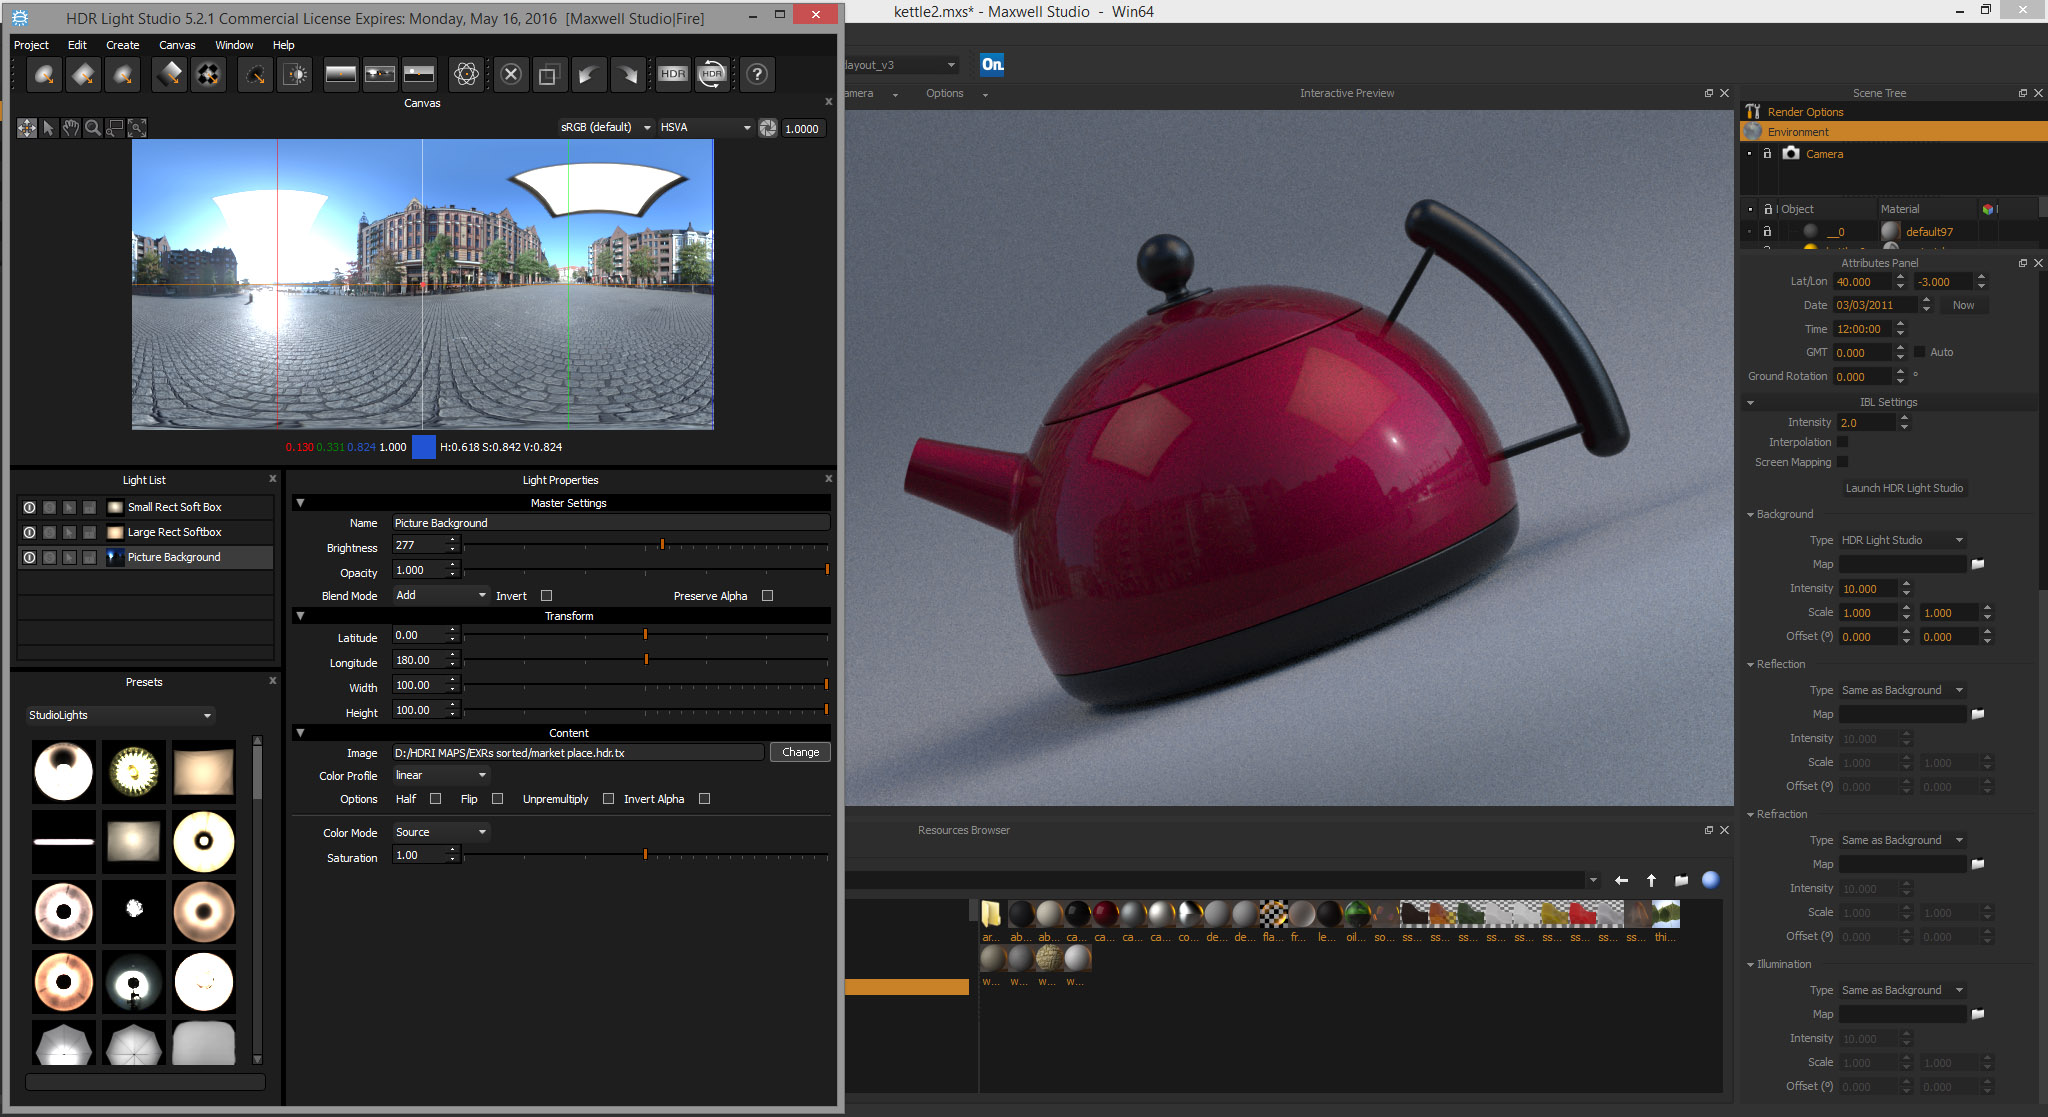Open the HSVA pixel probe dropdown
The height and width of the screenshot is (1117, 2048).
[705, 128]
